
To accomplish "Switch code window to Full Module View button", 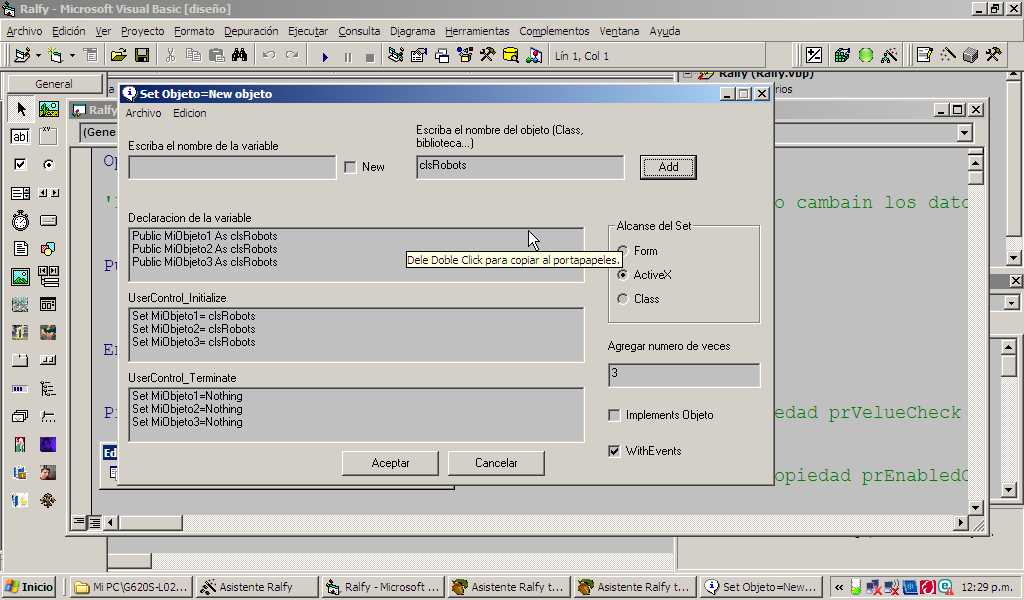I will [x=93, y=522].
